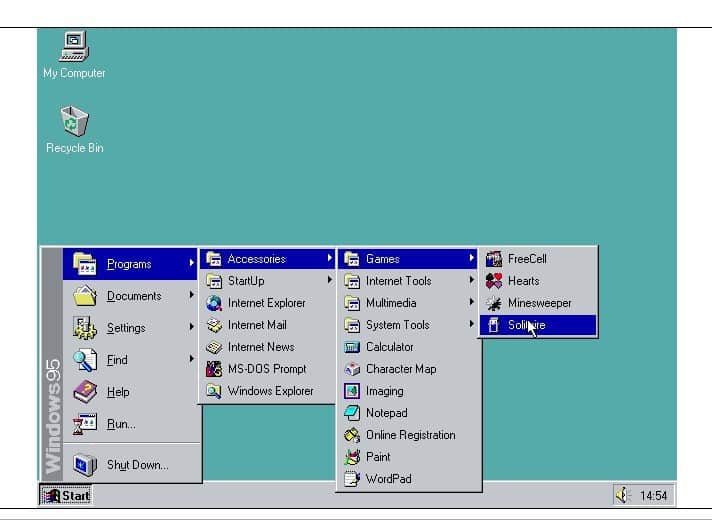Open Windows Explorer from Programs menu
The image size is (712, 520).
pos(267,391)
